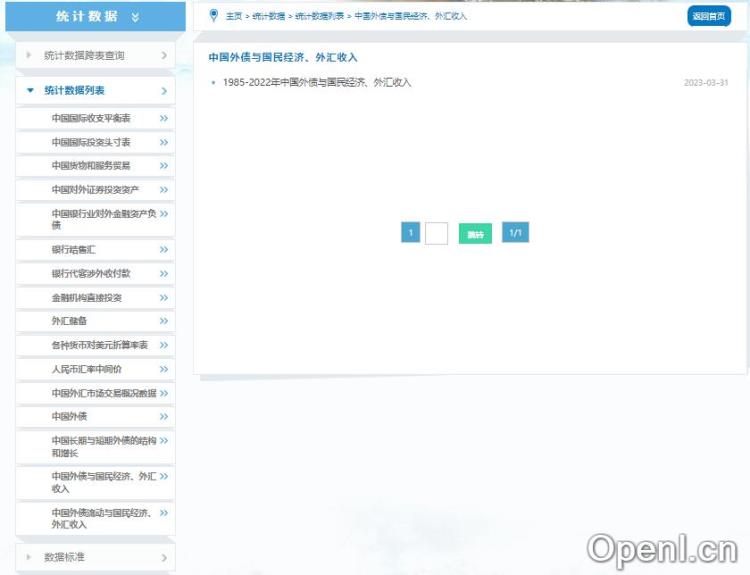The image size is (750, 575).
Task: Collapse the 统计数据 header double-chevron
Action: 135,17
